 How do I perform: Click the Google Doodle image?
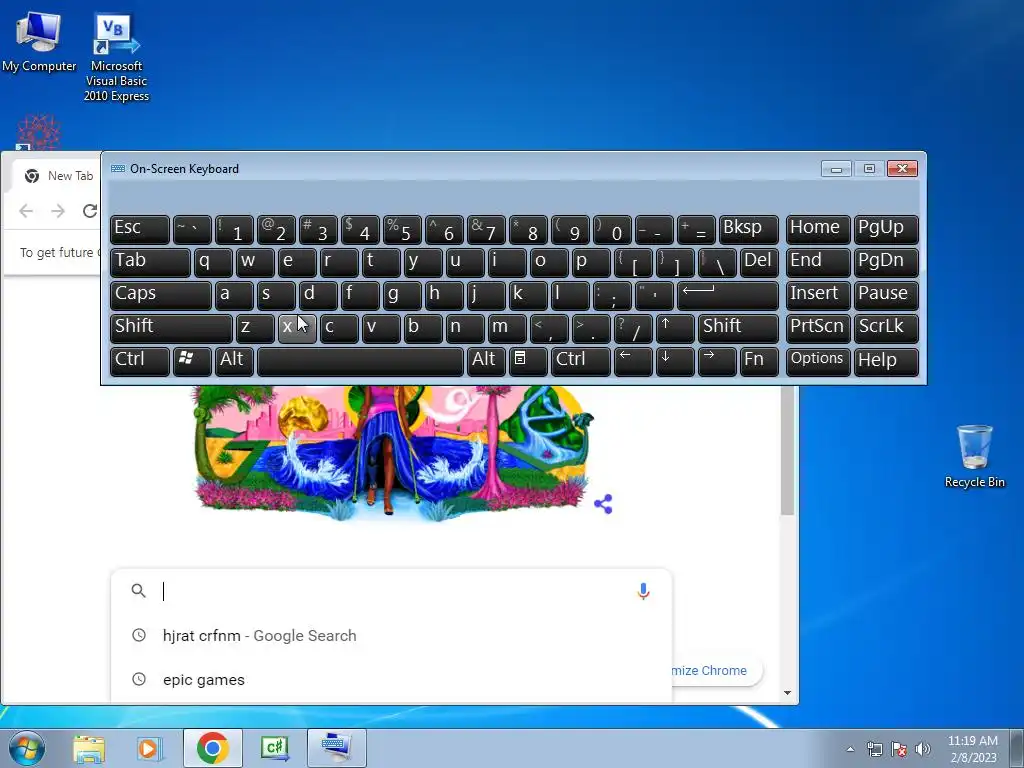(392, 454)
